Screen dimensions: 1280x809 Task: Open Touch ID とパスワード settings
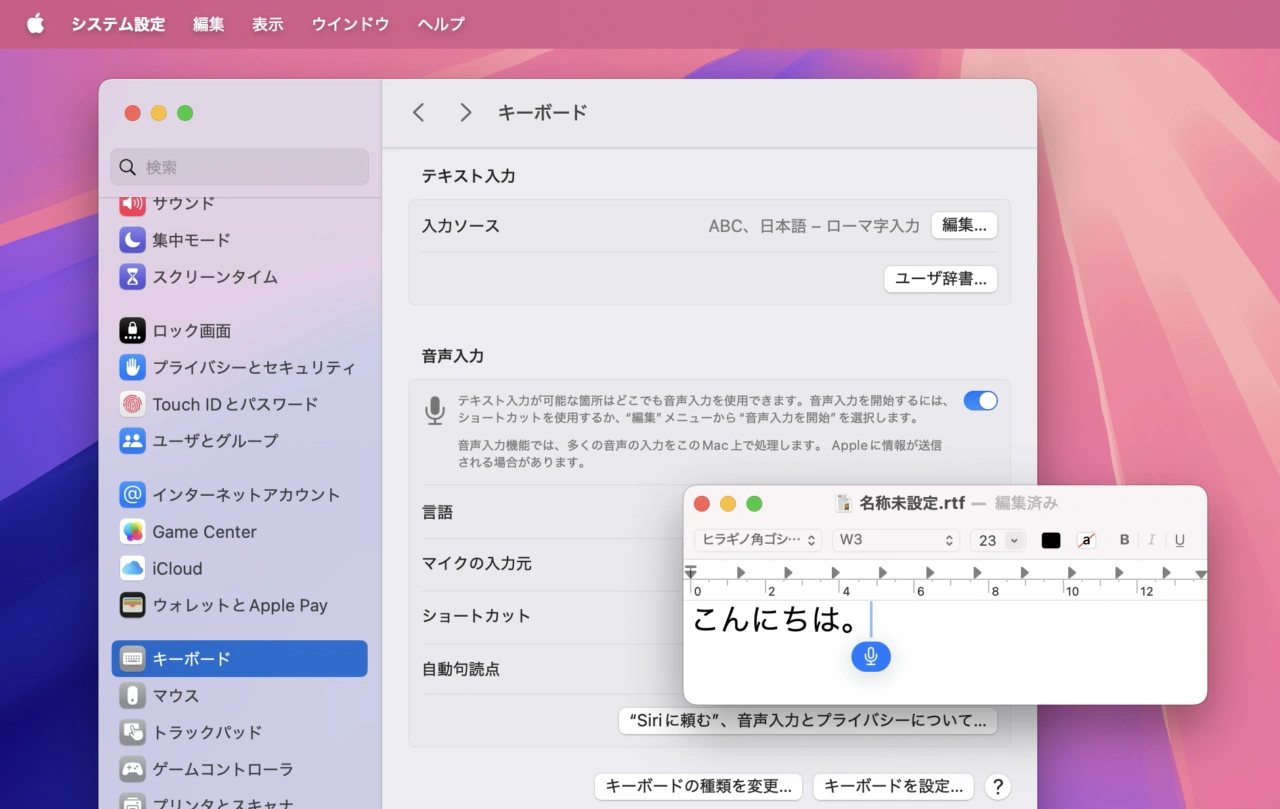[x=234, y=404]
